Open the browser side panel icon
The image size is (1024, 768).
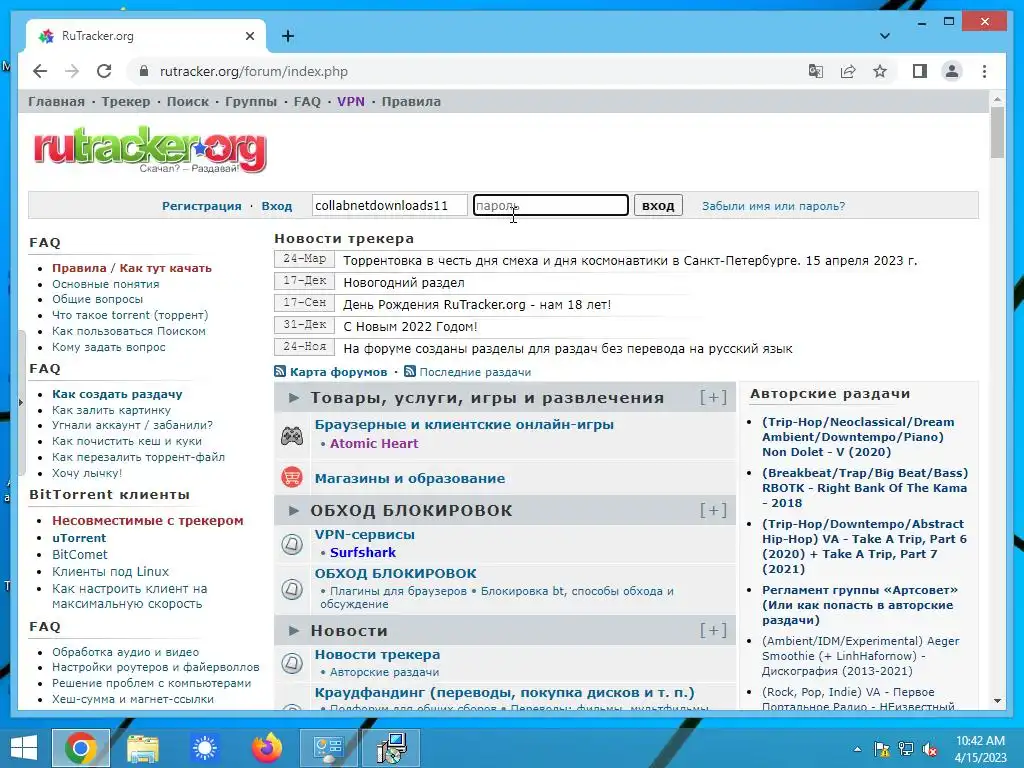tap(920, 71)
